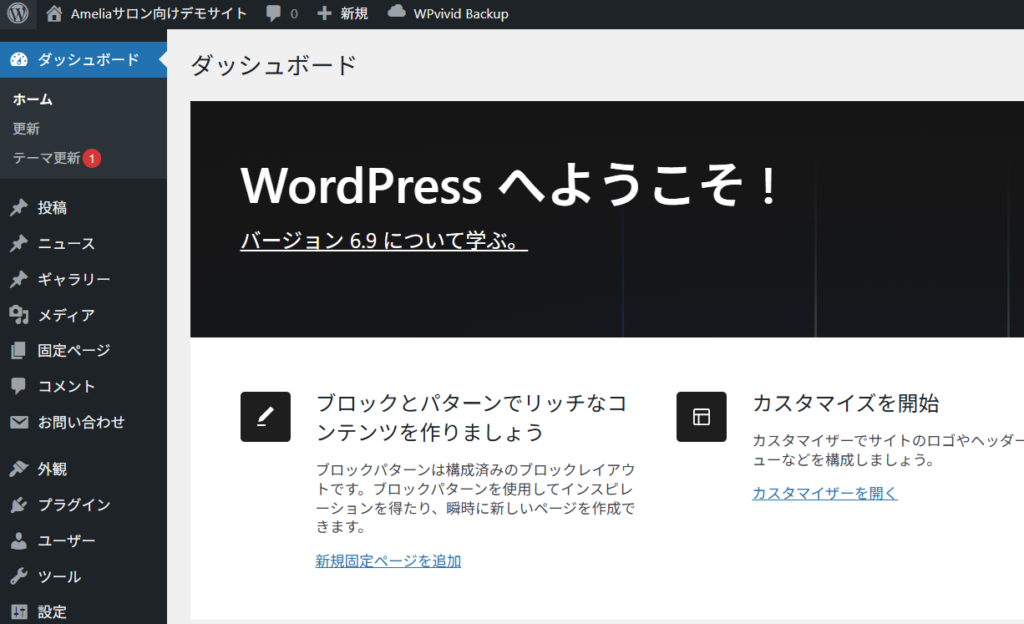Open the comments bubble icon in admin bar

(274, 14)
